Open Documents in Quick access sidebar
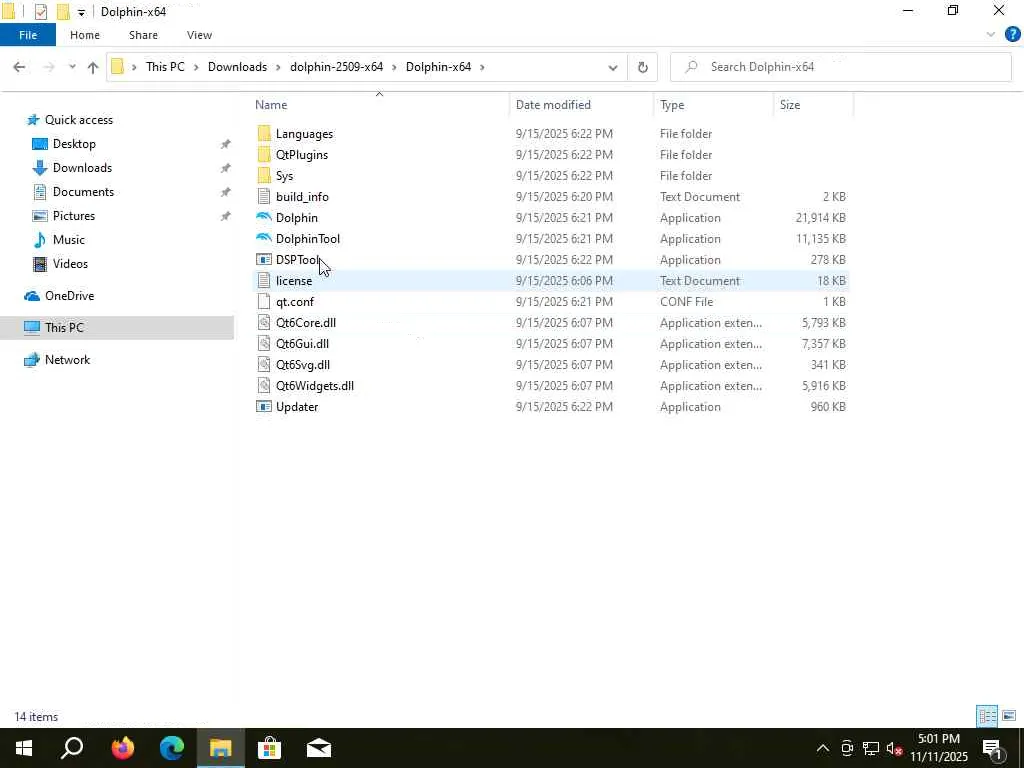Screen dimensions: 1024x768 coord(83,191)
